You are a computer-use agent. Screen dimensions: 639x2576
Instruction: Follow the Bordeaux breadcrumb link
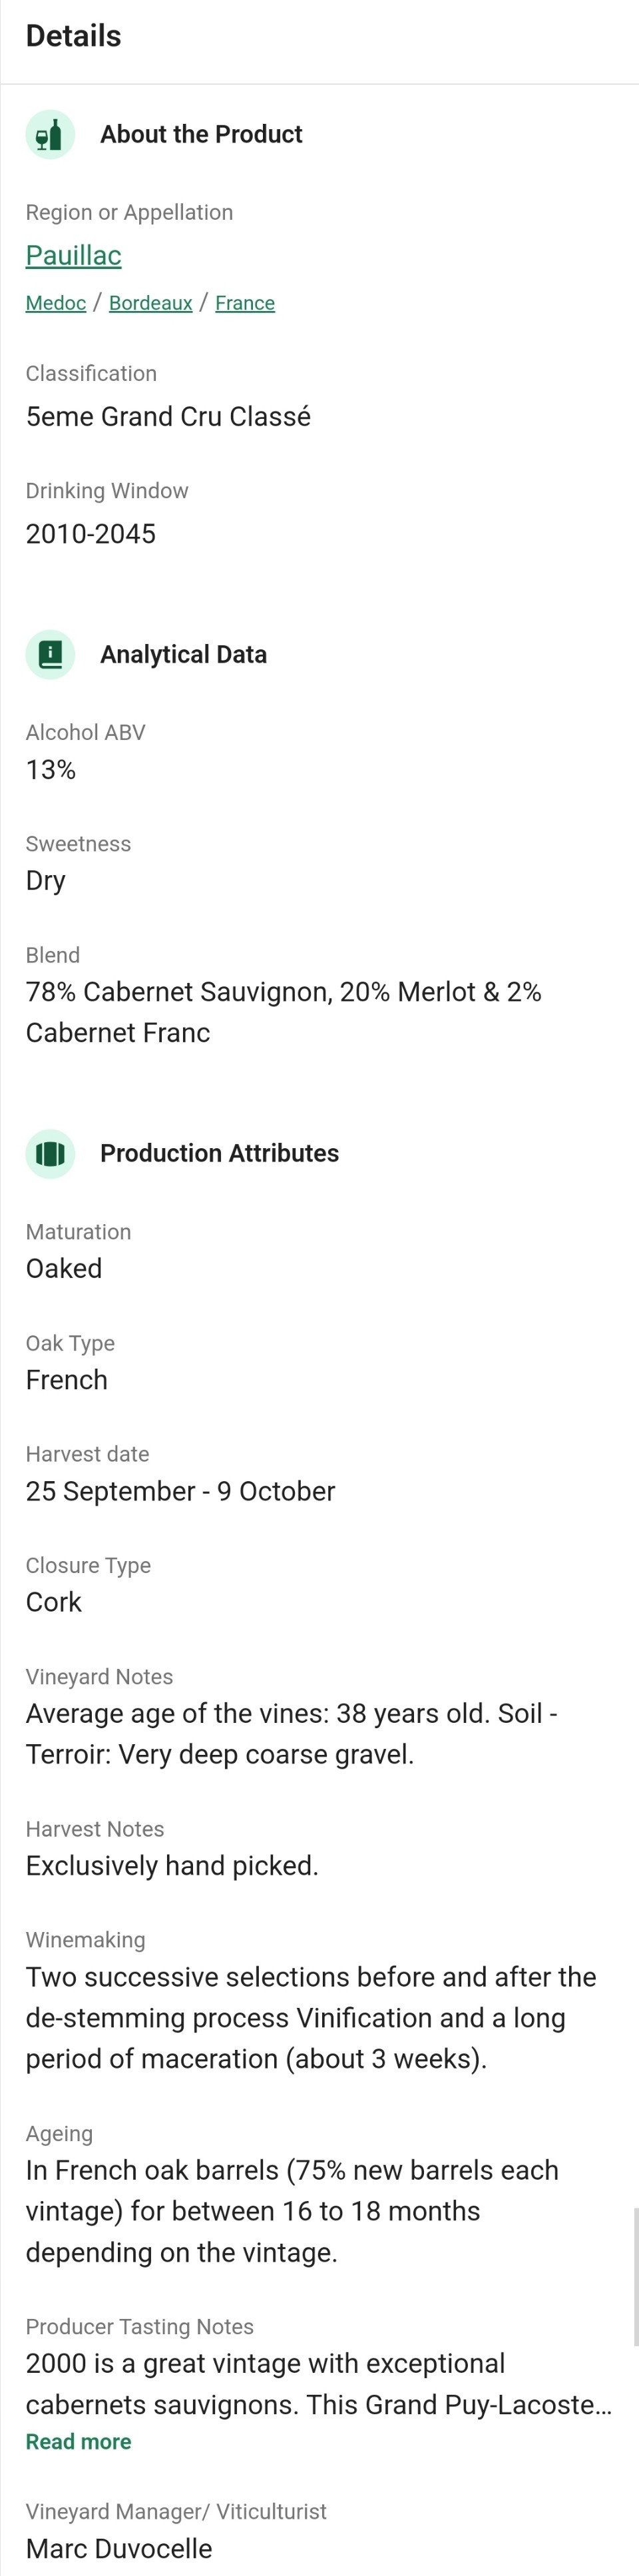pos(150,303)
